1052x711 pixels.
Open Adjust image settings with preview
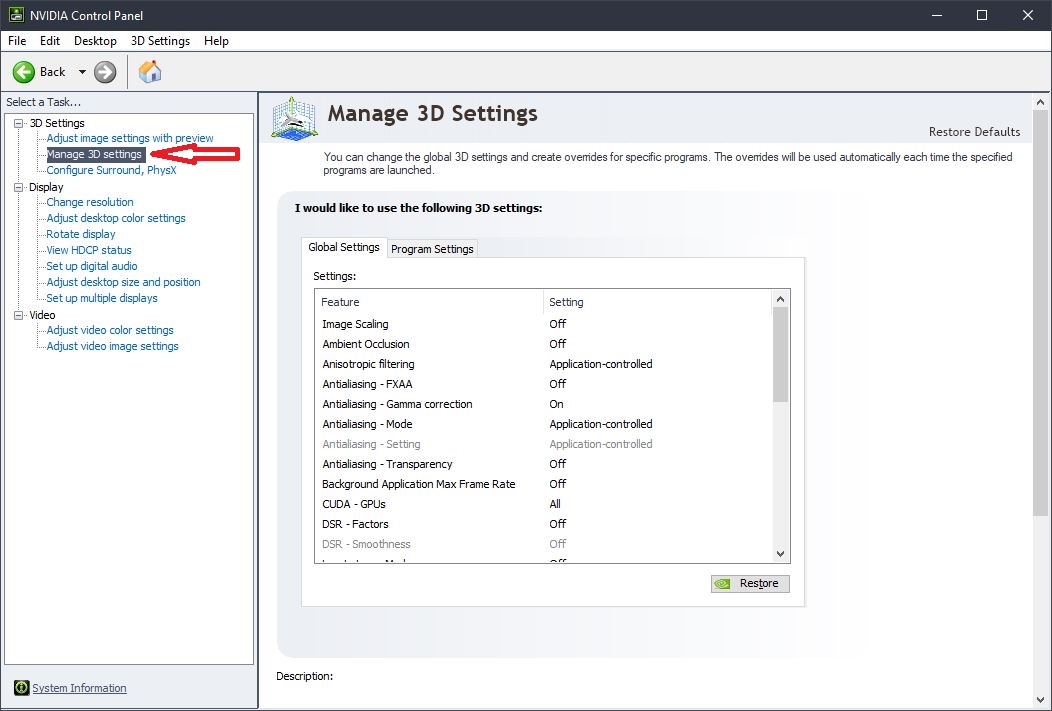pyautogui.click(x=128, y=138)
